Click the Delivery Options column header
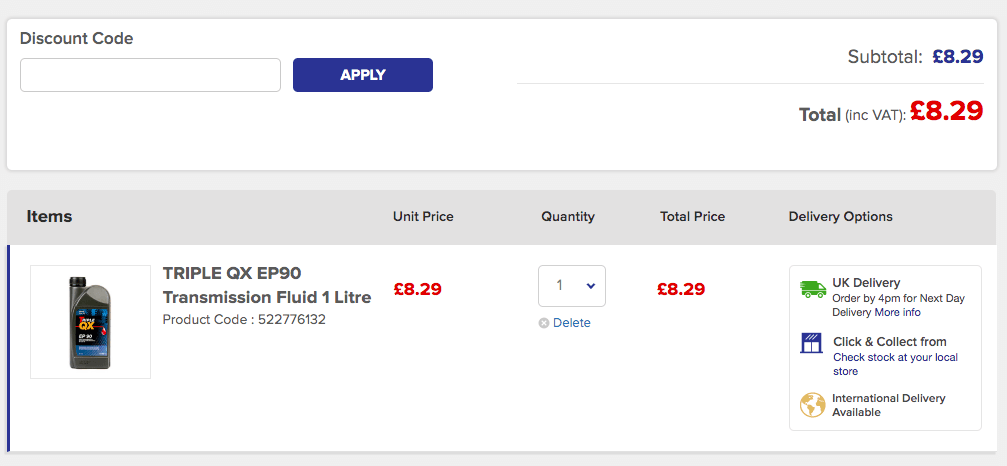Screen dimensions: 1007x466 tap(841, 217)
